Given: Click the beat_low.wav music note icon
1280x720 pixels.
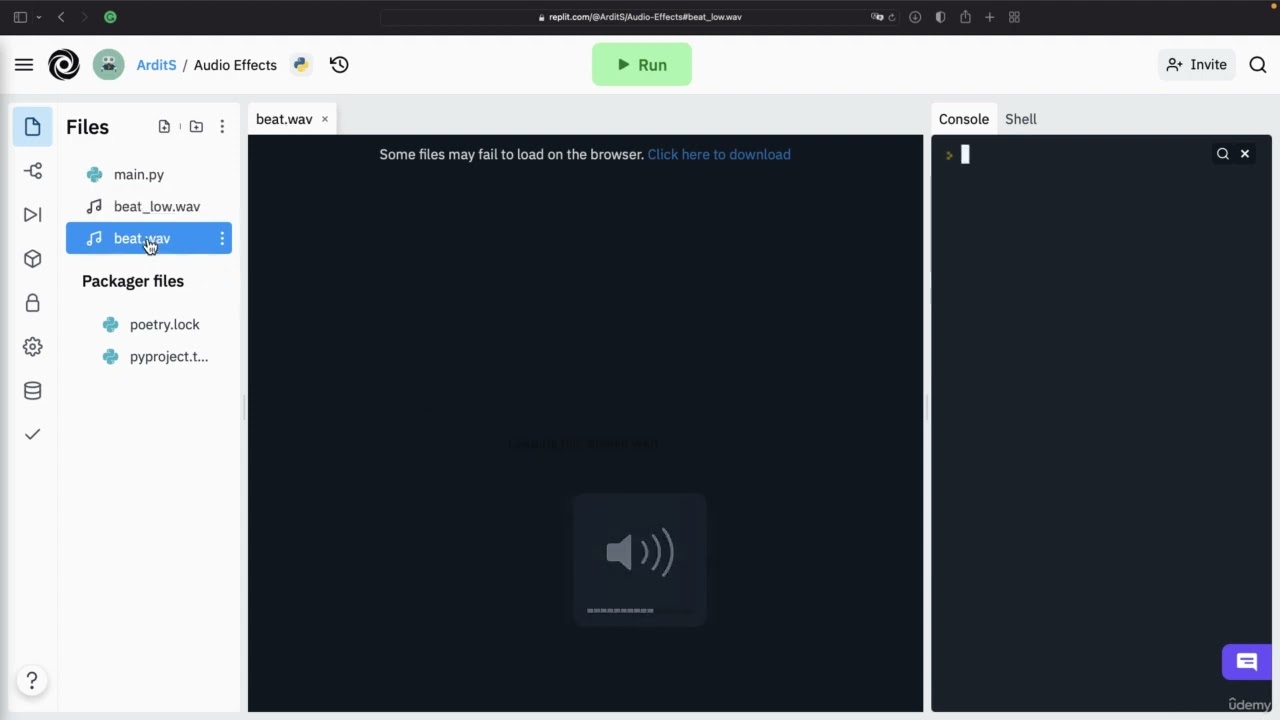Looking at the screenshot, I should (94, 207).
